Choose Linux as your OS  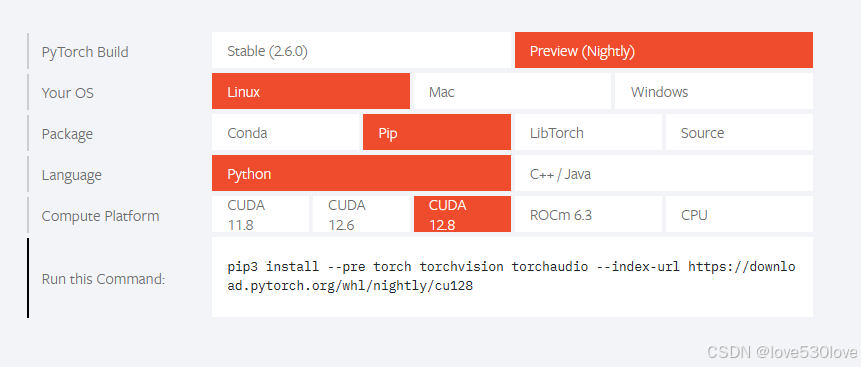pyautogui.click(x=311, y=91)
